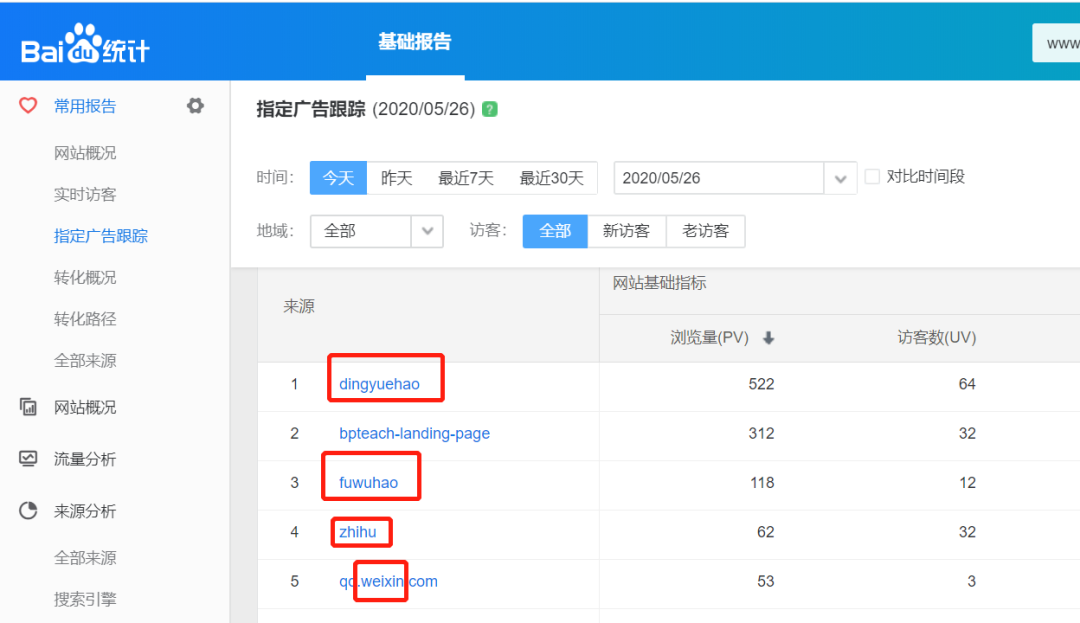Switch to 基础报告 tab

pyautogui.click(x=414, y=42)
